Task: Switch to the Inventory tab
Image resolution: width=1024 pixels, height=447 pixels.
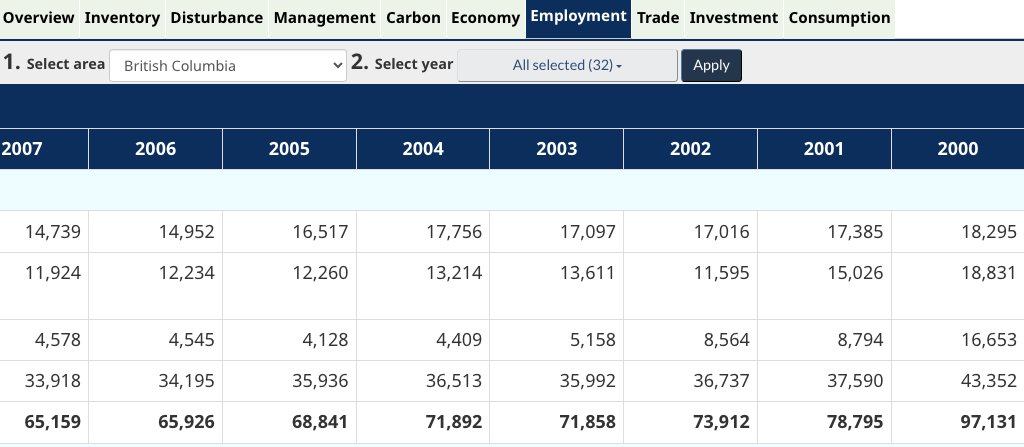Action: 122,18
